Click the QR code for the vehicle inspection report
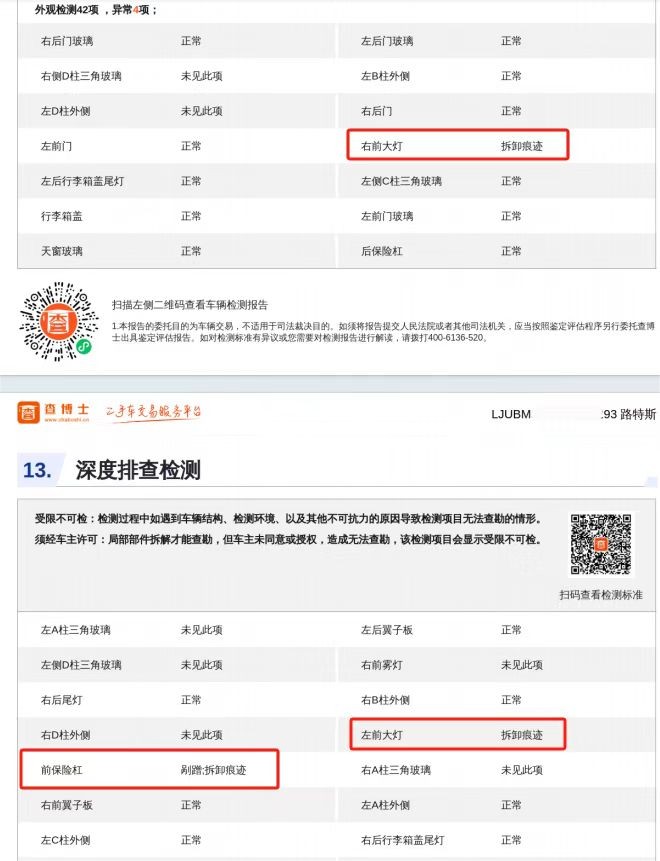Viewport: 660px width, 861px height. (x=59, y=323)
